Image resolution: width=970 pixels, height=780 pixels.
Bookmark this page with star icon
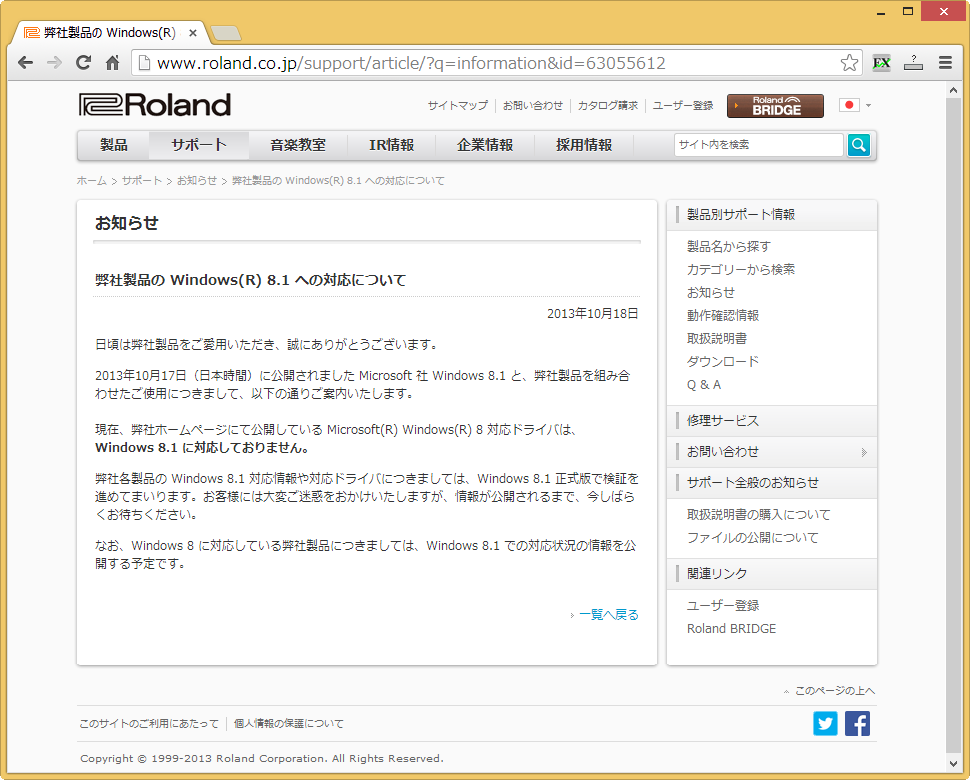point(849,62)
